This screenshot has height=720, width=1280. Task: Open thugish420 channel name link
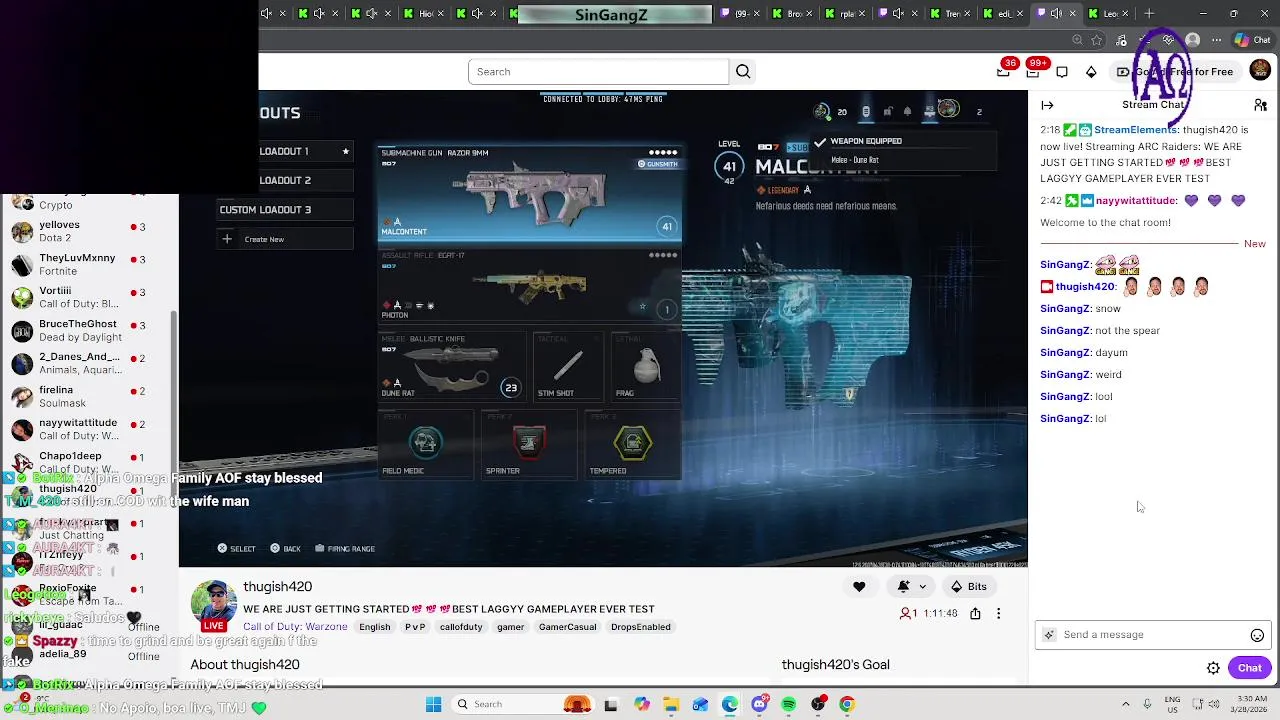click(277, 587)
